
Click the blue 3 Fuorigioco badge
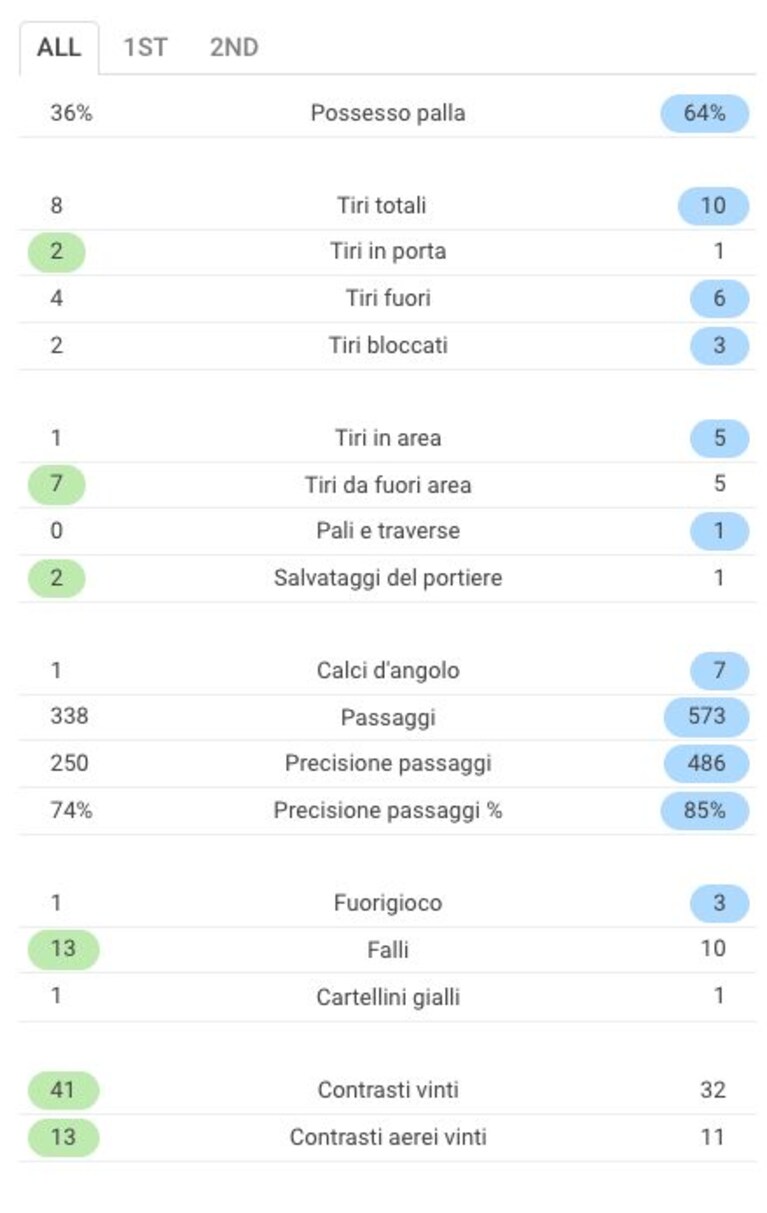pos(719,903)
